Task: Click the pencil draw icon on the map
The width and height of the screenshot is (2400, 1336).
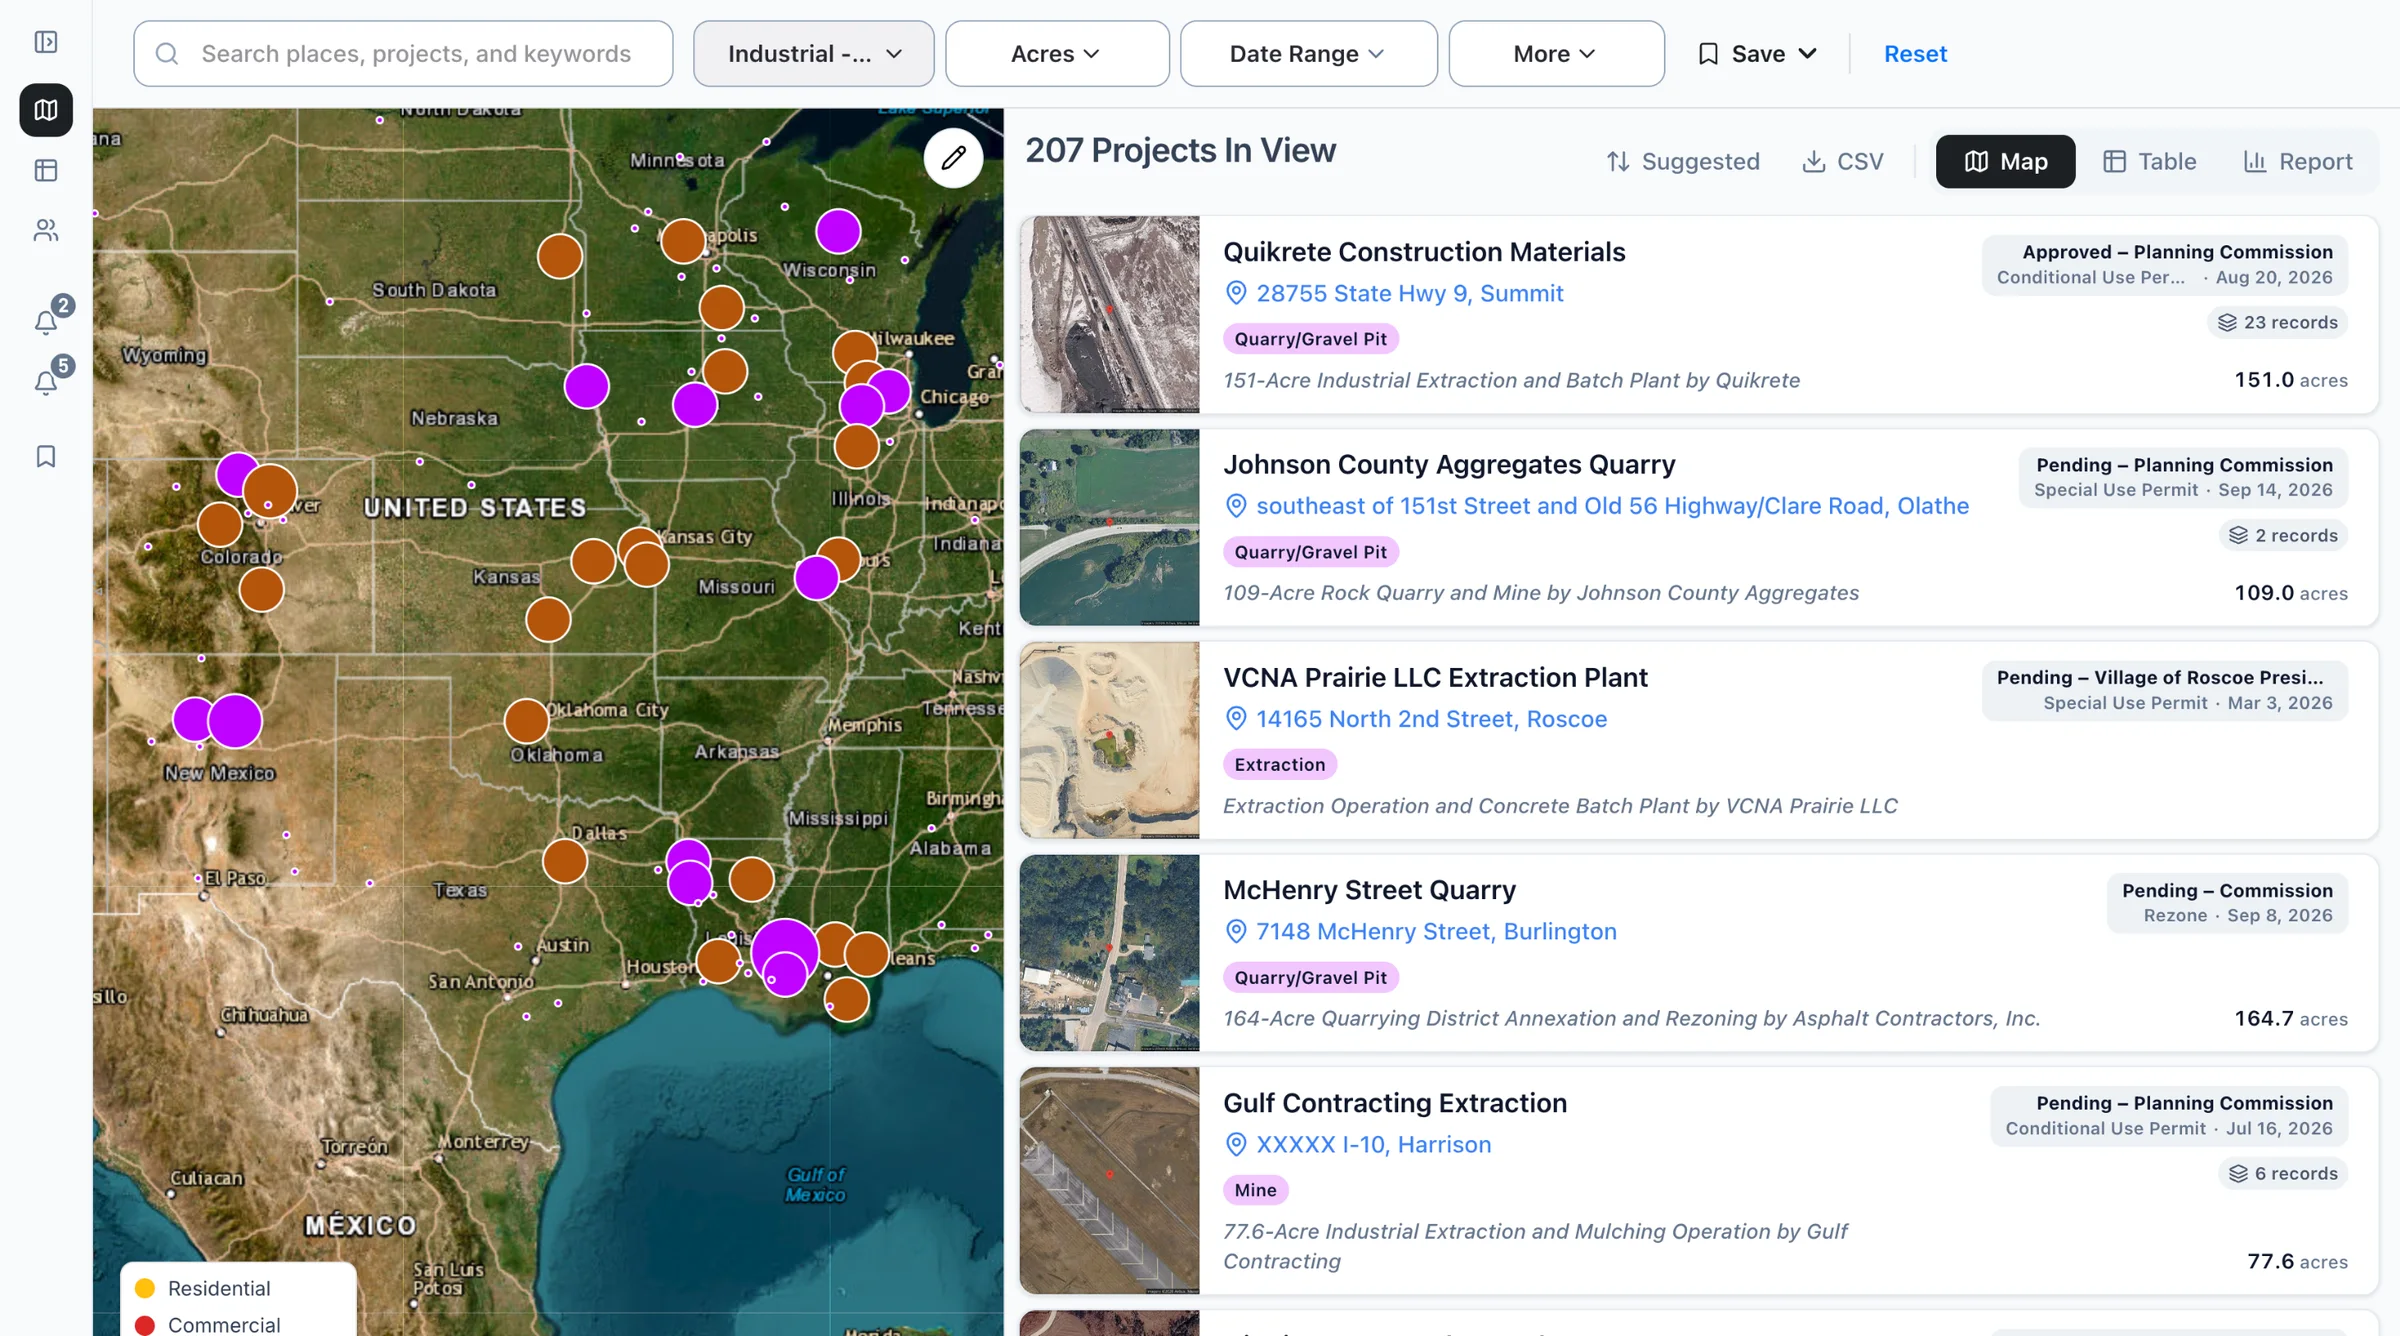Action: click(x=953, y=157)
